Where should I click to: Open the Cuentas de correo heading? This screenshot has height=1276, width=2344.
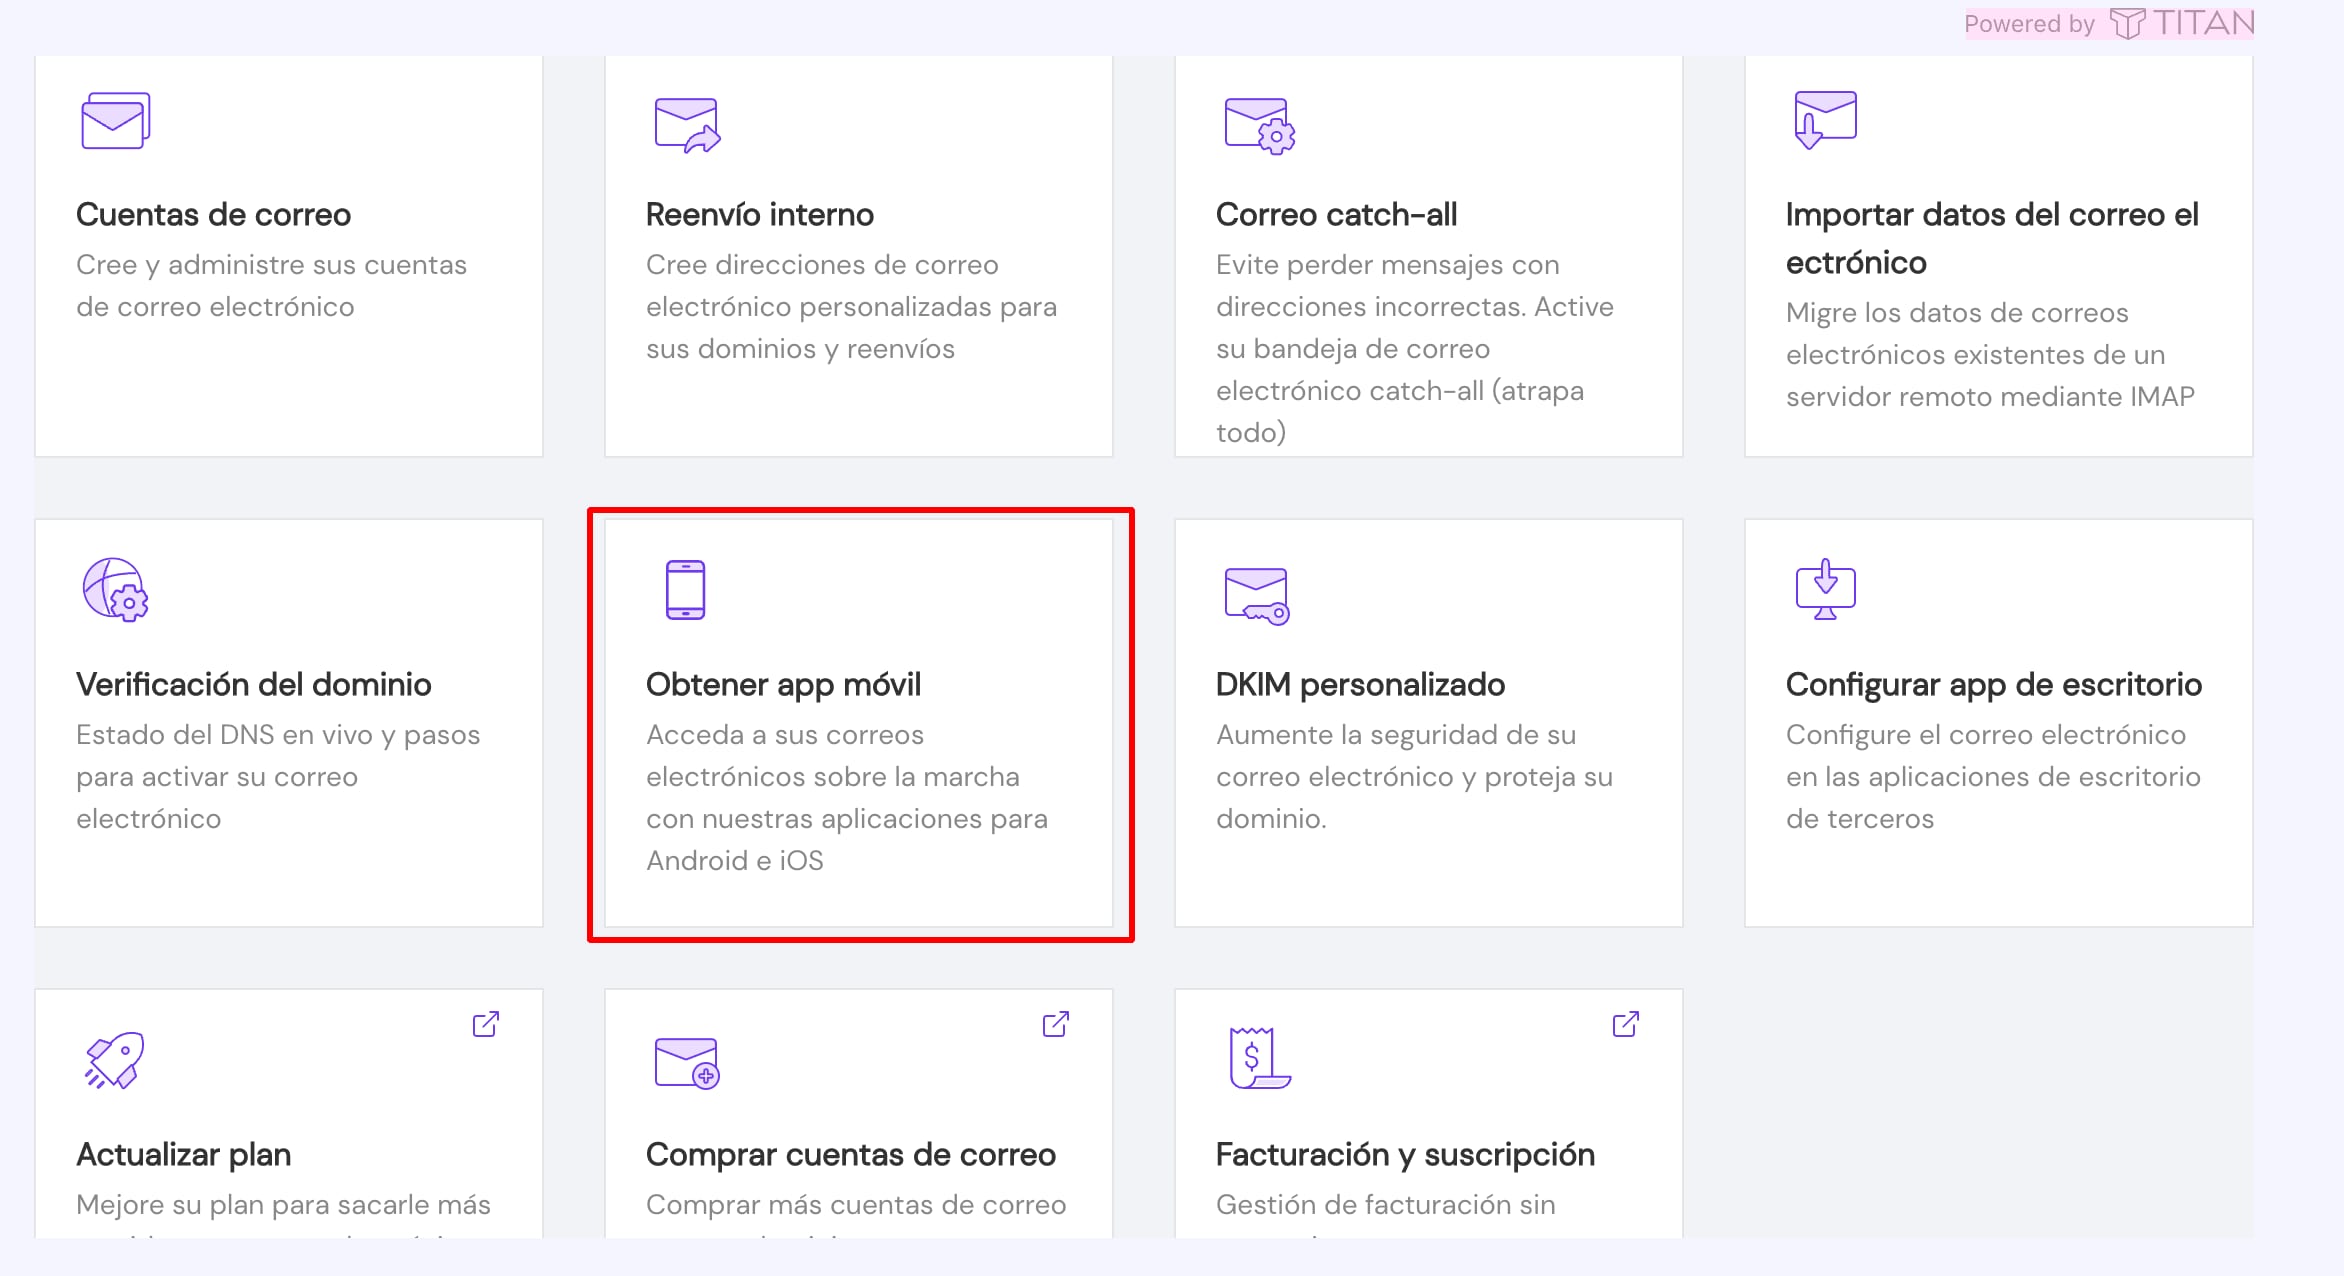213,214
